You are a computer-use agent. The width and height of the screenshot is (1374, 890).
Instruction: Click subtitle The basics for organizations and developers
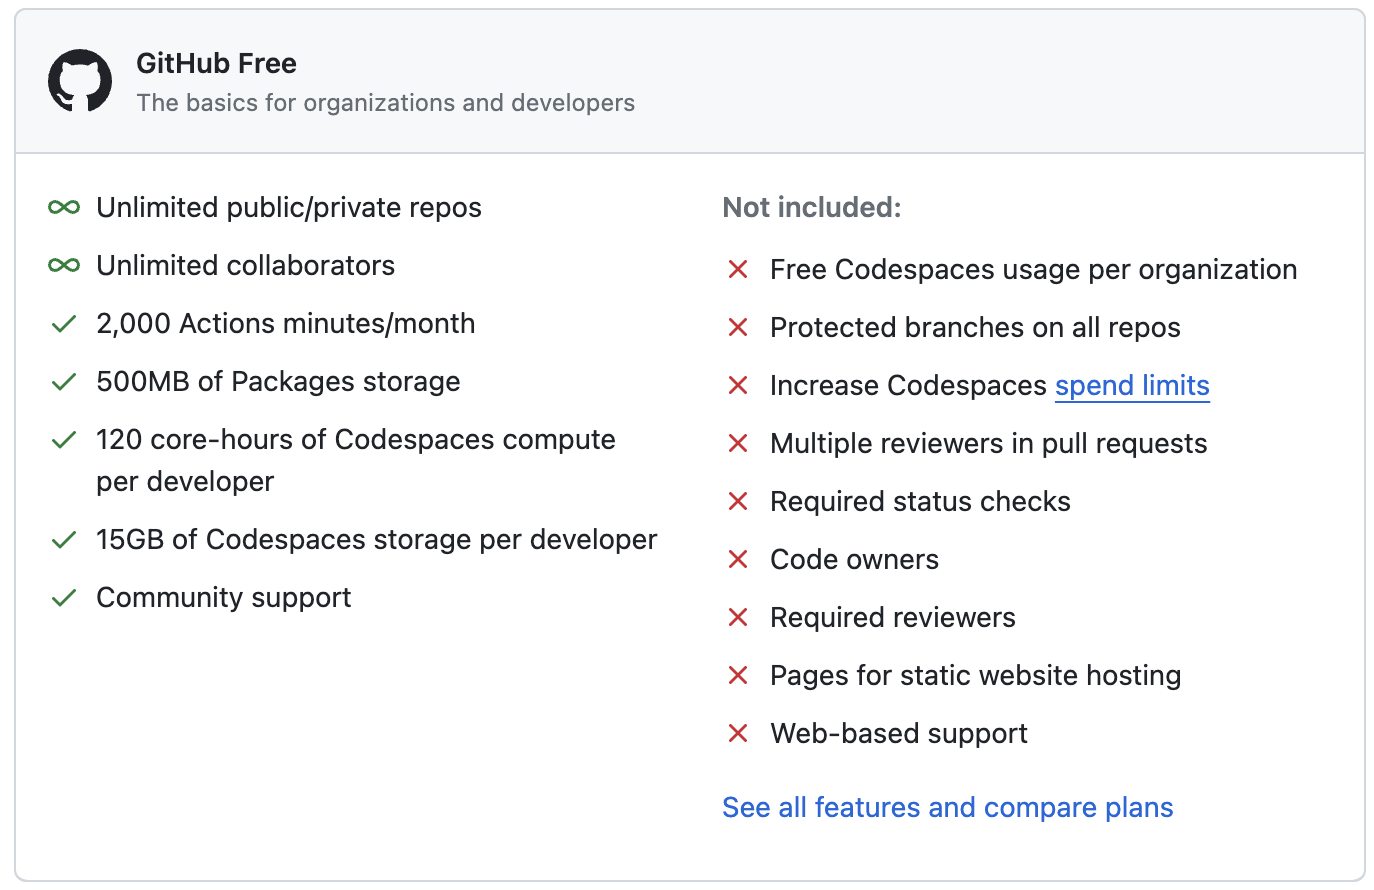click(x=385, y=103)
